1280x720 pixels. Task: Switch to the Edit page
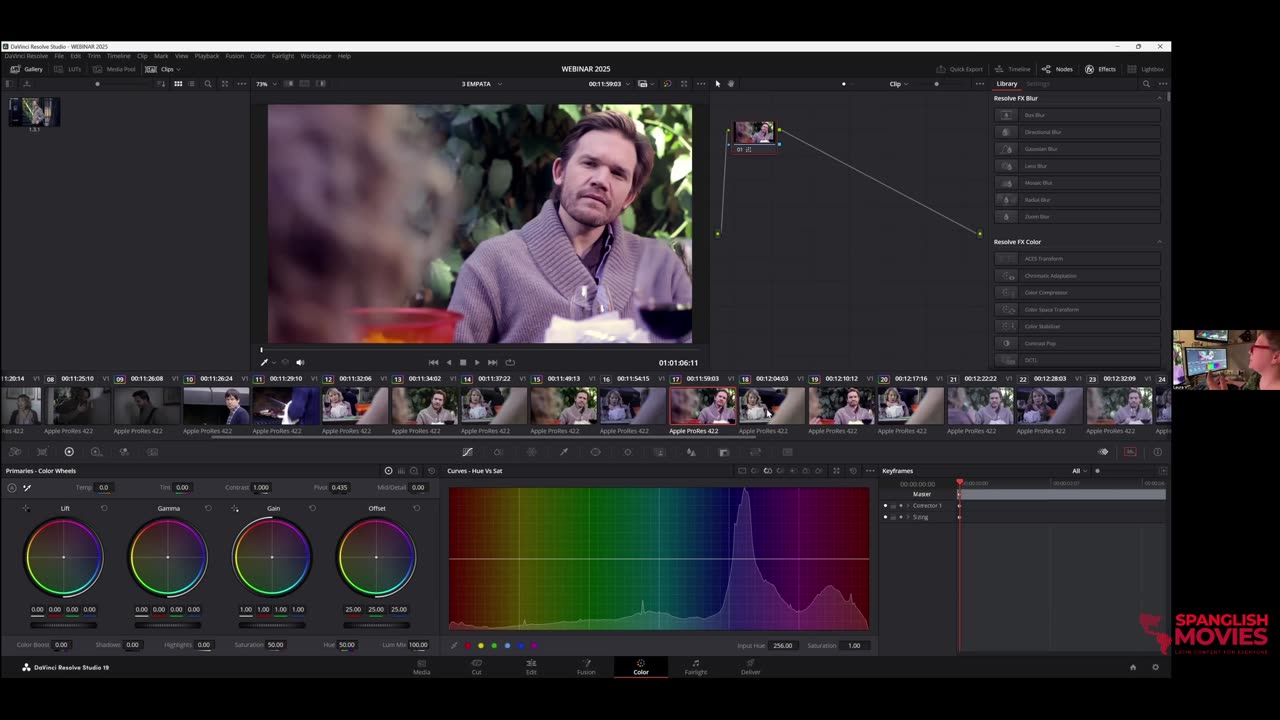(x=531, y=666)
